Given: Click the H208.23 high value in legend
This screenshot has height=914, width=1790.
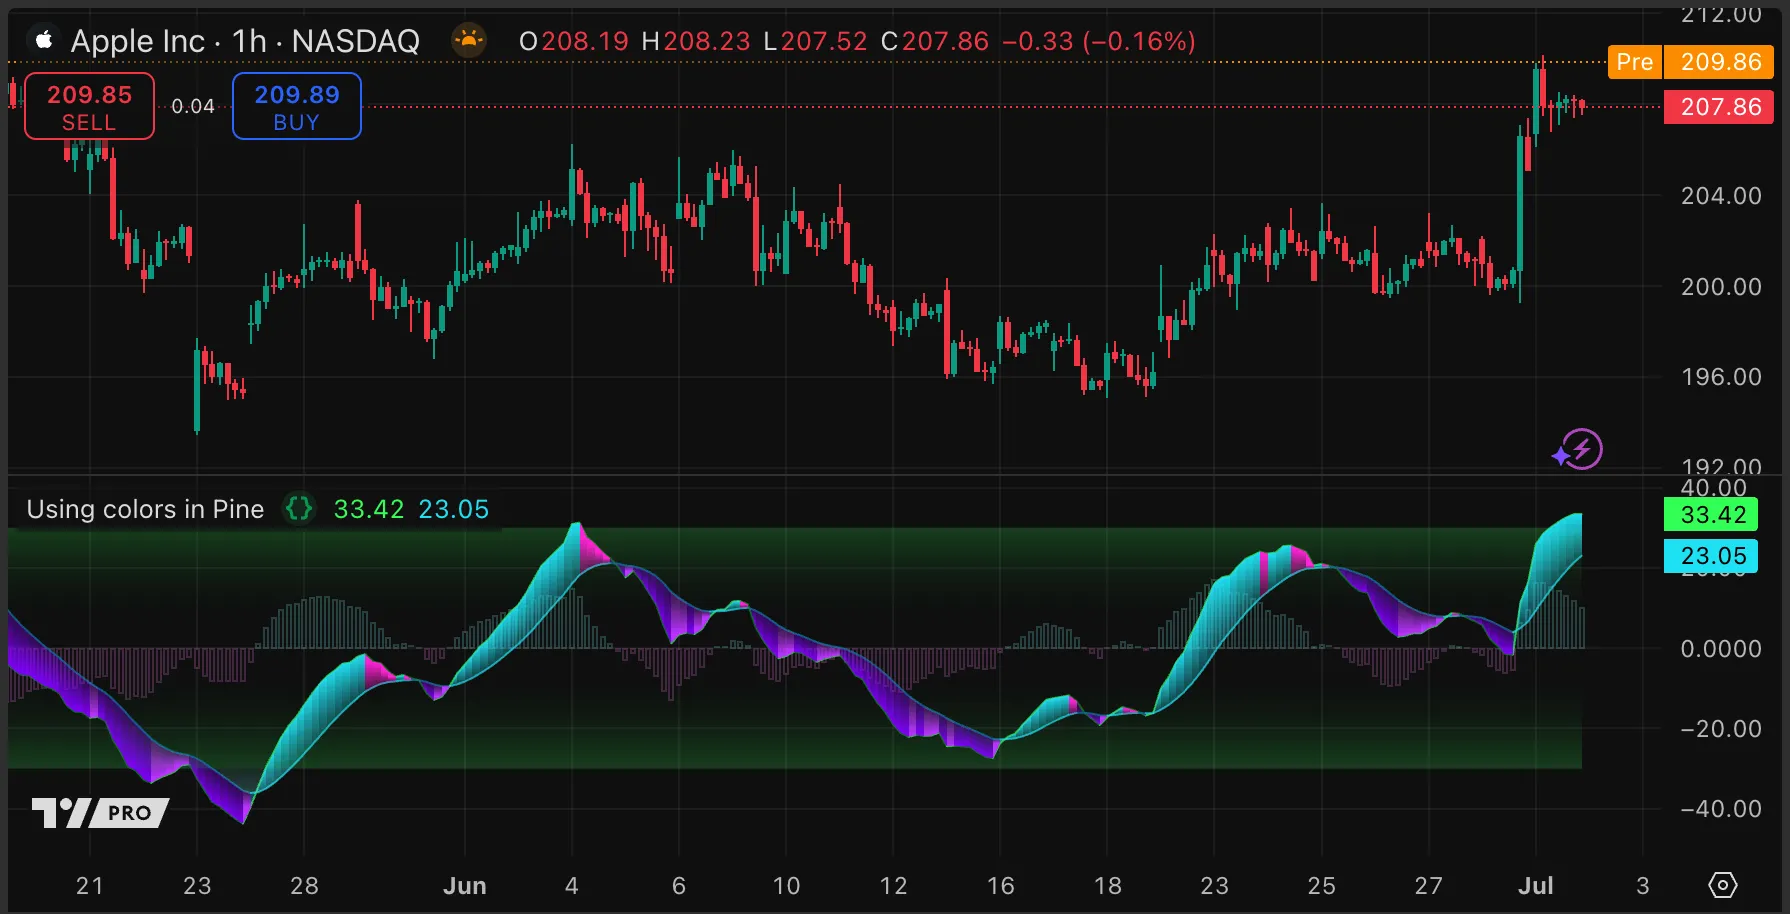Looking at the screenshot, I should tap(695, 41).
